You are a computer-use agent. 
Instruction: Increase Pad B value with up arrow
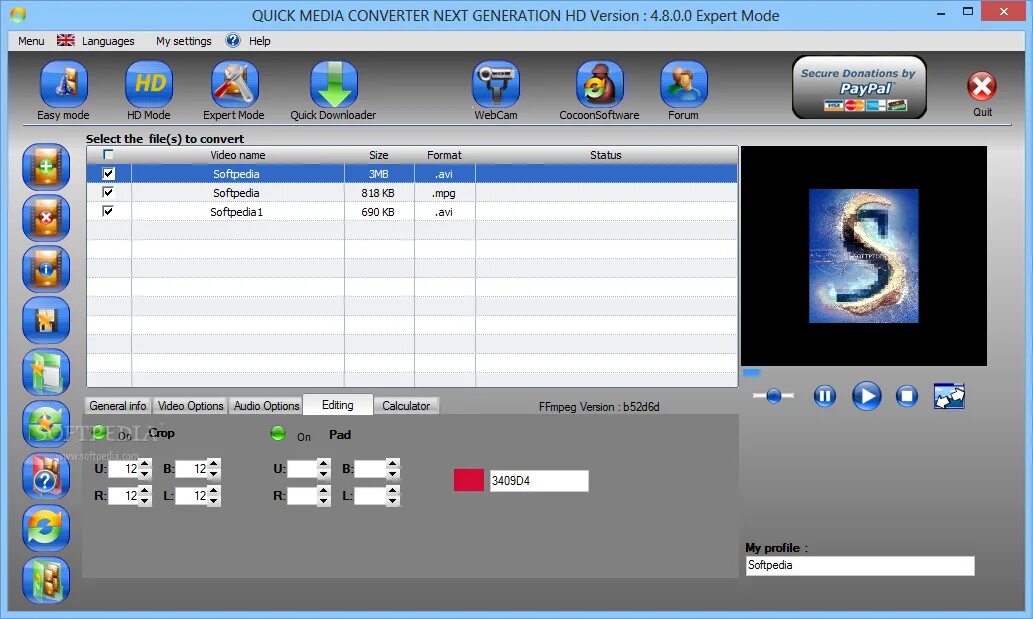coord(393,464)
